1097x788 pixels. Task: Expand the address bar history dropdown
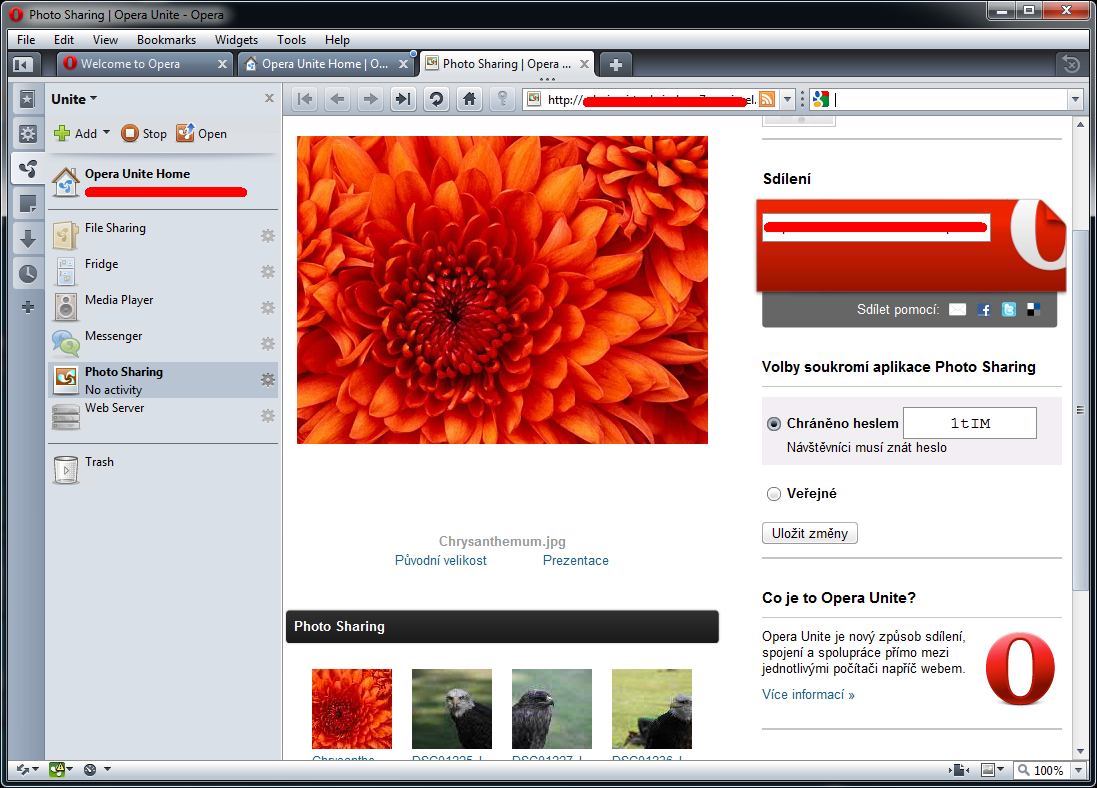(787, 99)
